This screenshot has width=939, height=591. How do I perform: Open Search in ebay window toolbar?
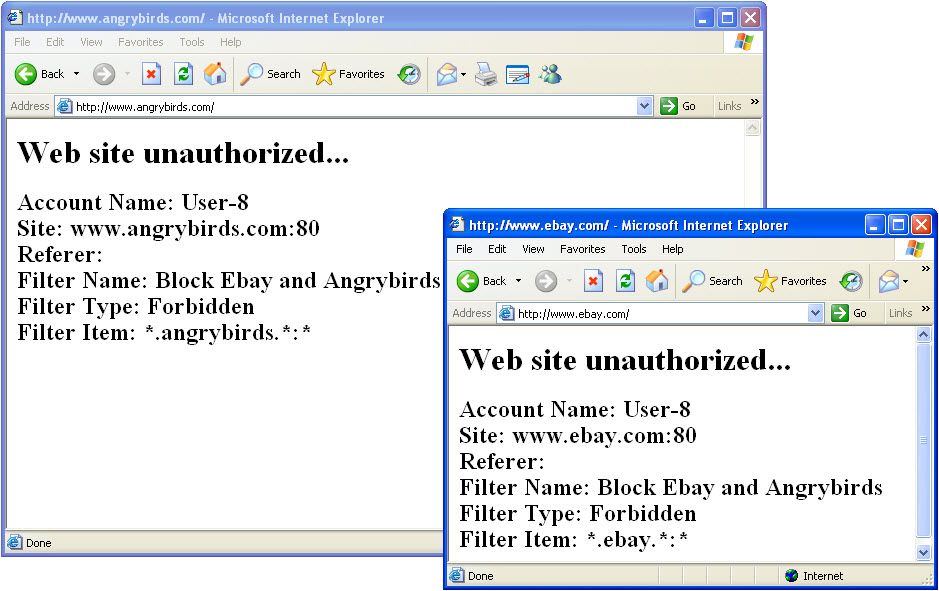(712, 281)
